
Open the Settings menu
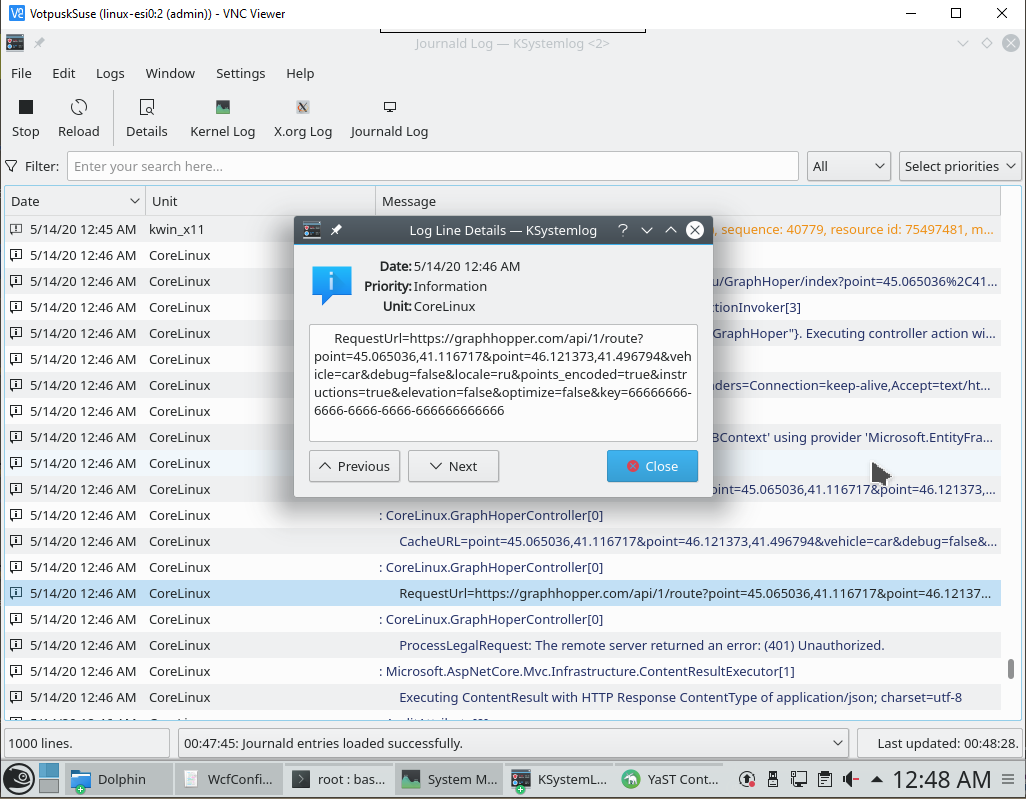pos(240,73)
